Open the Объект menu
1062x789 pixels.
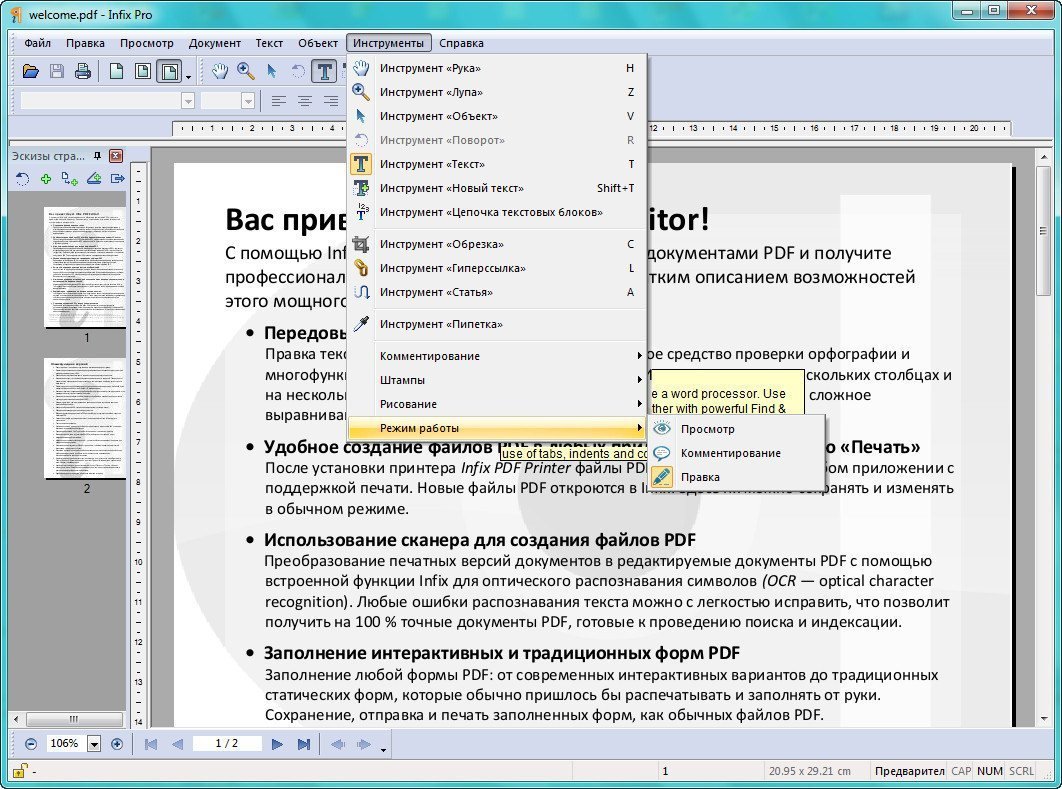tap(318, 43)
